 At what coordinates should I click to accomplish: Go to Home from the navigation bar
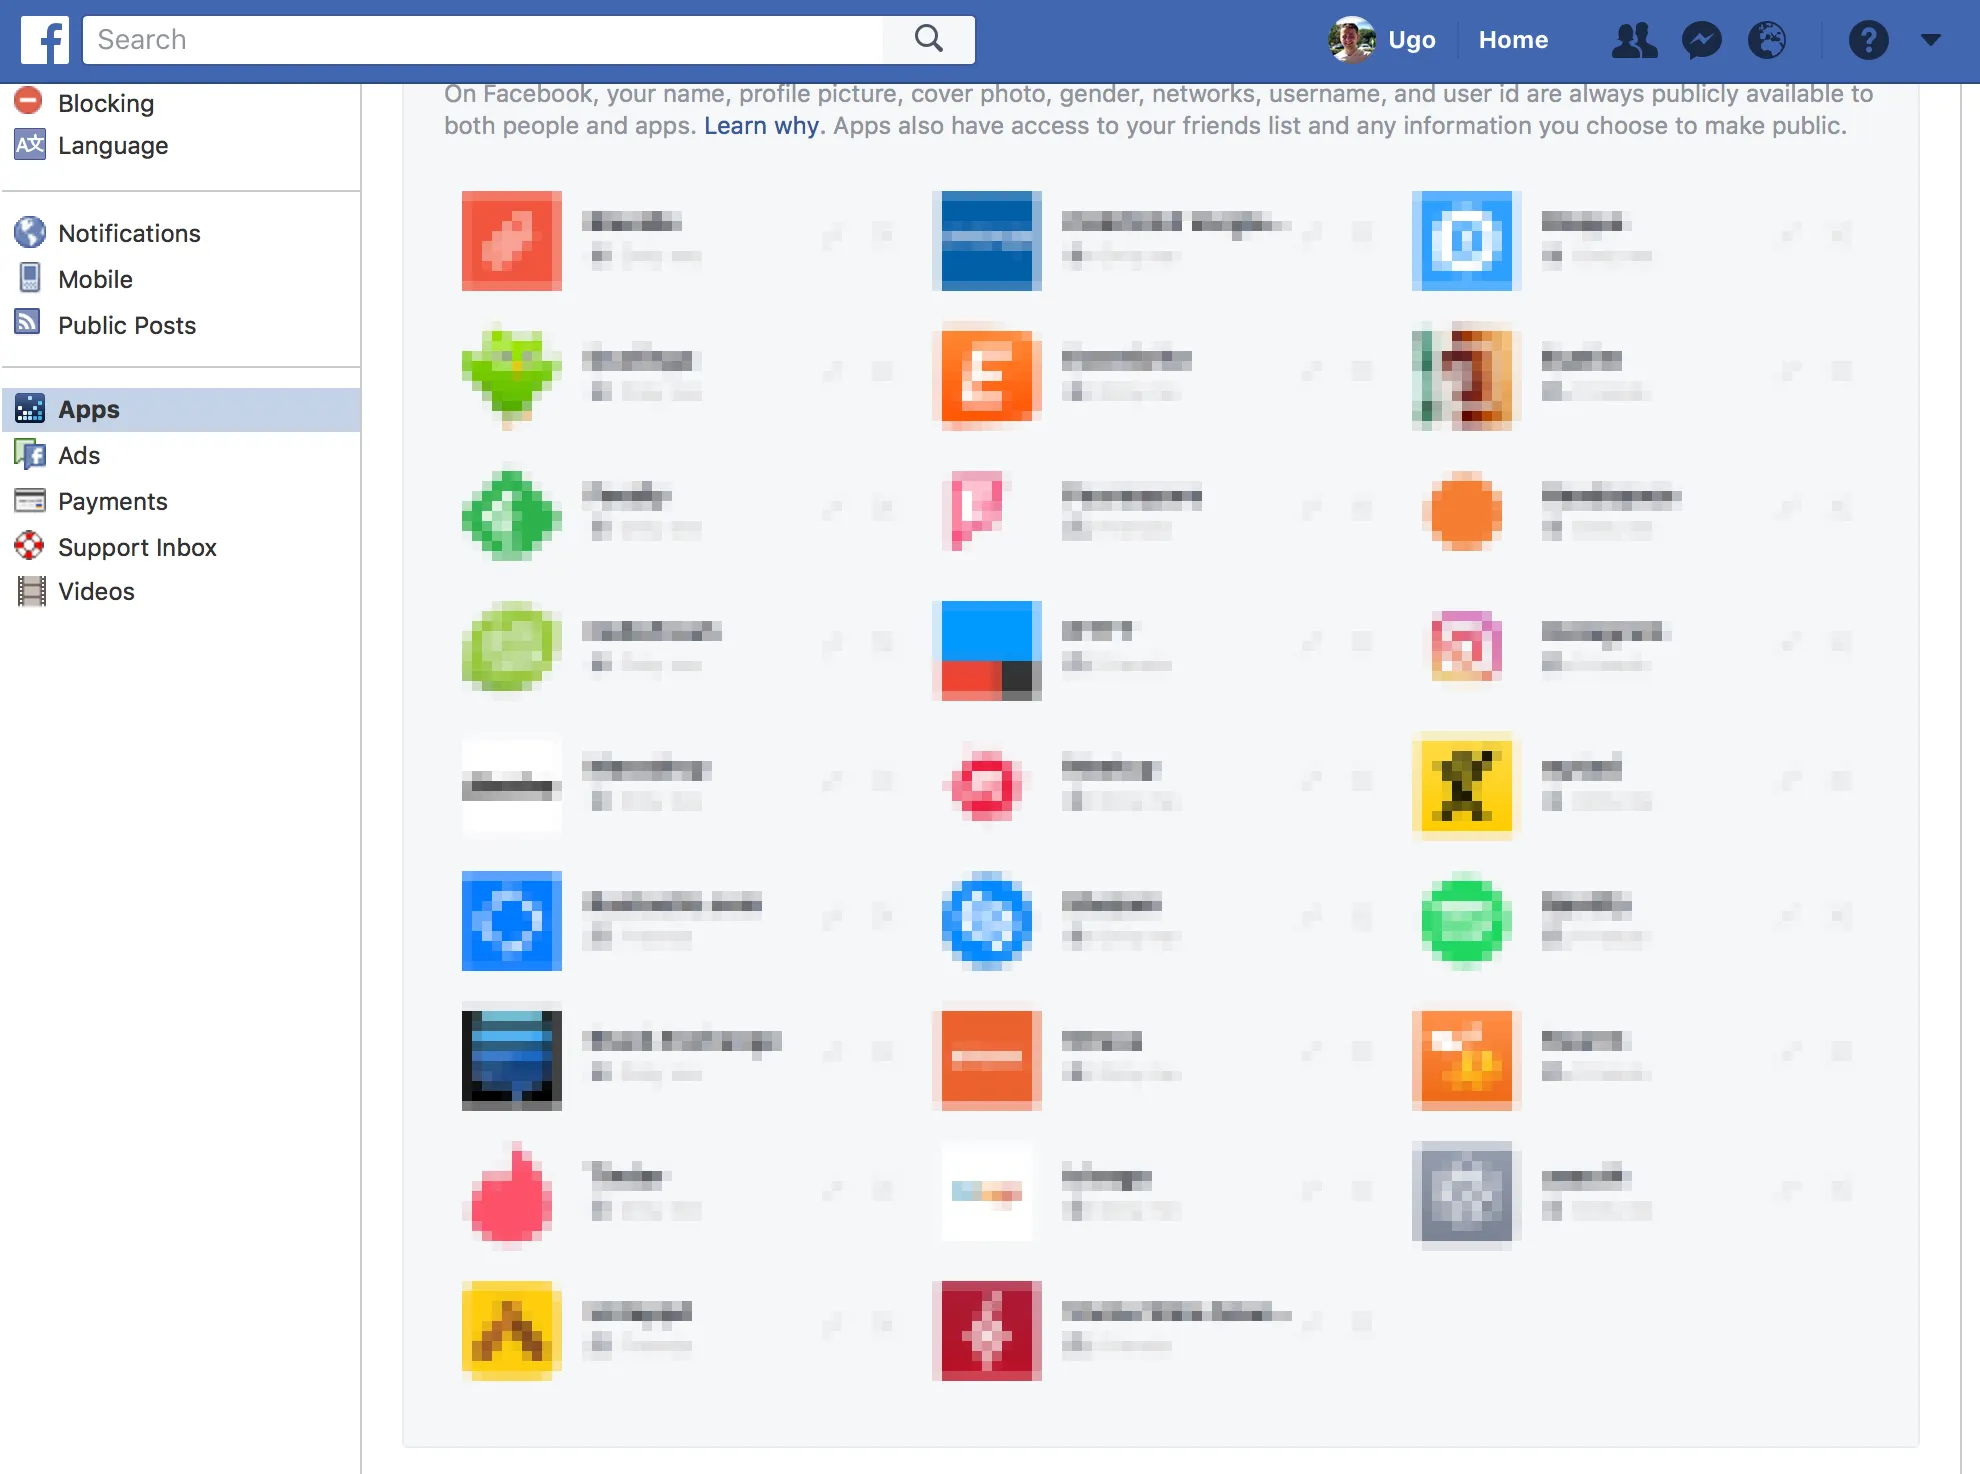[1513, 40]
